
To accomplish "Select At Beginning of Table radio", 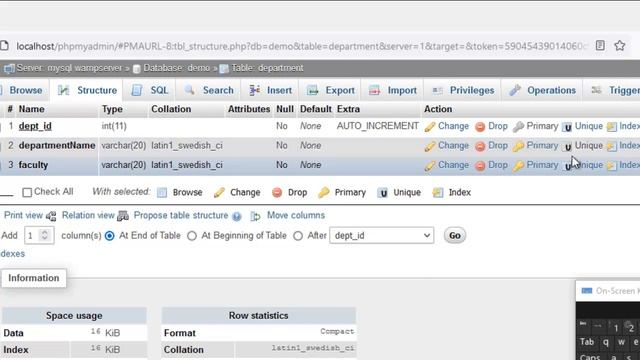I will click(x=192, y=236).
